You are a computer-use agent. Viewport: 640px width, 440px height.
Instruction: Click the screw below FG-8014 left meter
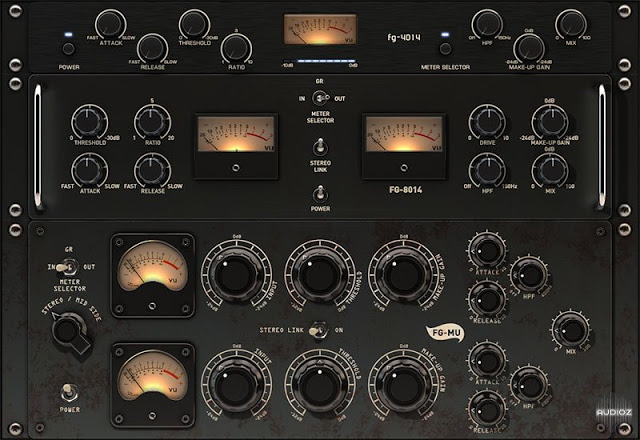pyautogui.click(x=236, y=168)
